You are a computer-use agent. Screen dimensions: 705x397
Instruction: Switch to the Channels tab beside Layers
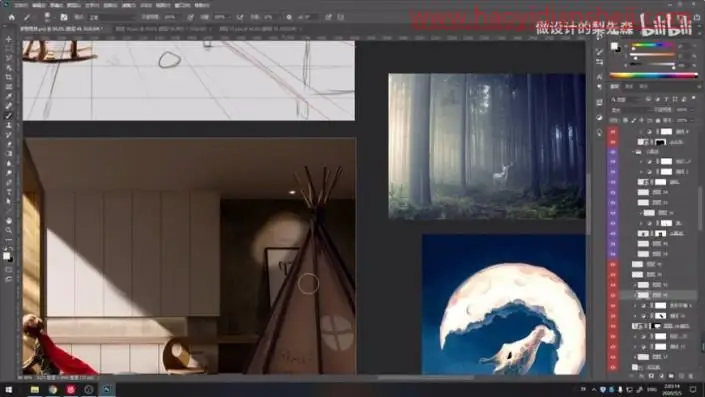(629, 86)
